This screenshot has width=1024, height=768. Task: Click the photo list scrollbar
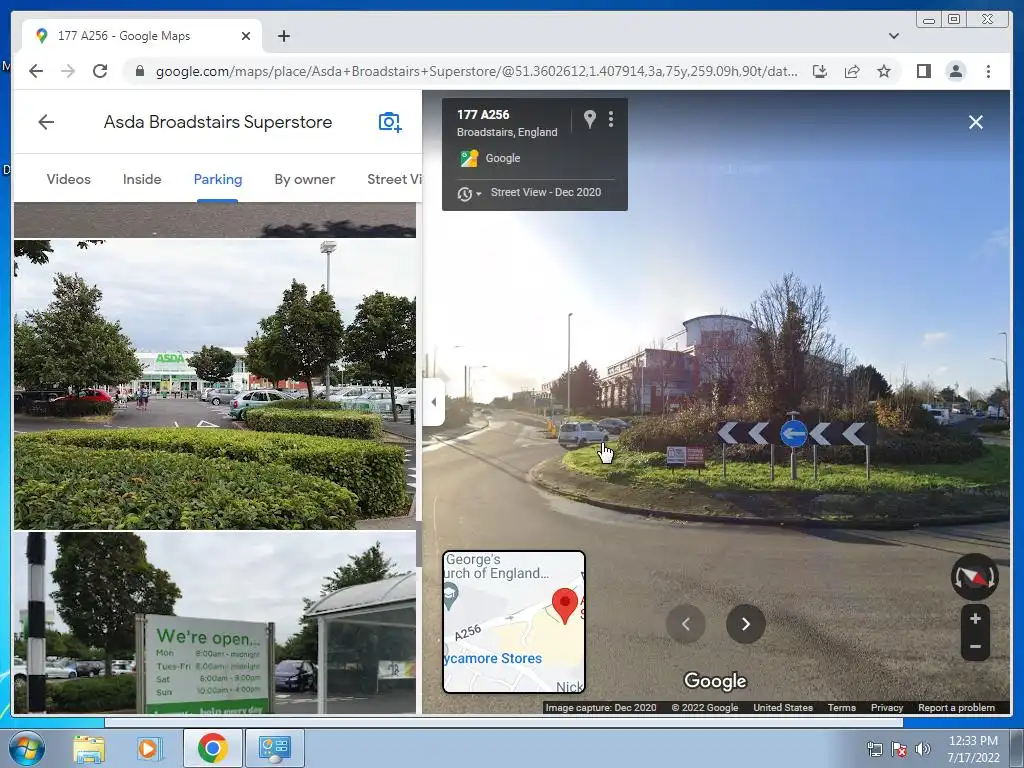419,544
